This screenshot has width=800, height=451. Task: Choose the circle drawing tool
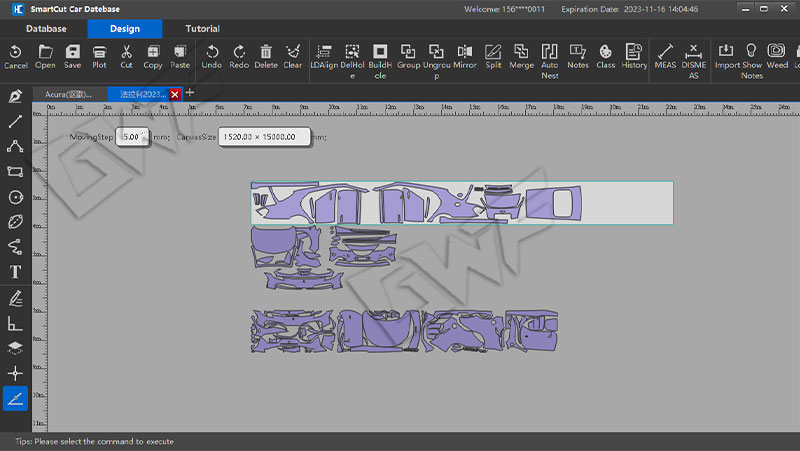15,197
